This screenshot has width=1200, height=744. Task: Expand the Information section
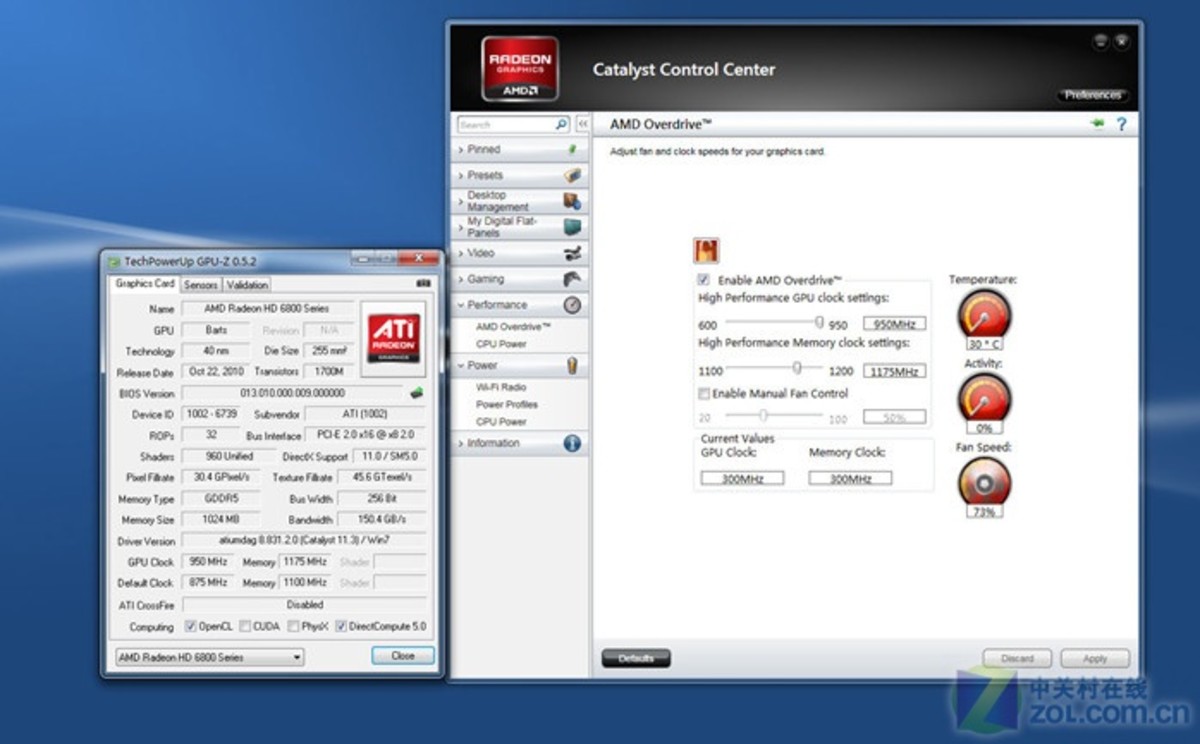[519, 443]
